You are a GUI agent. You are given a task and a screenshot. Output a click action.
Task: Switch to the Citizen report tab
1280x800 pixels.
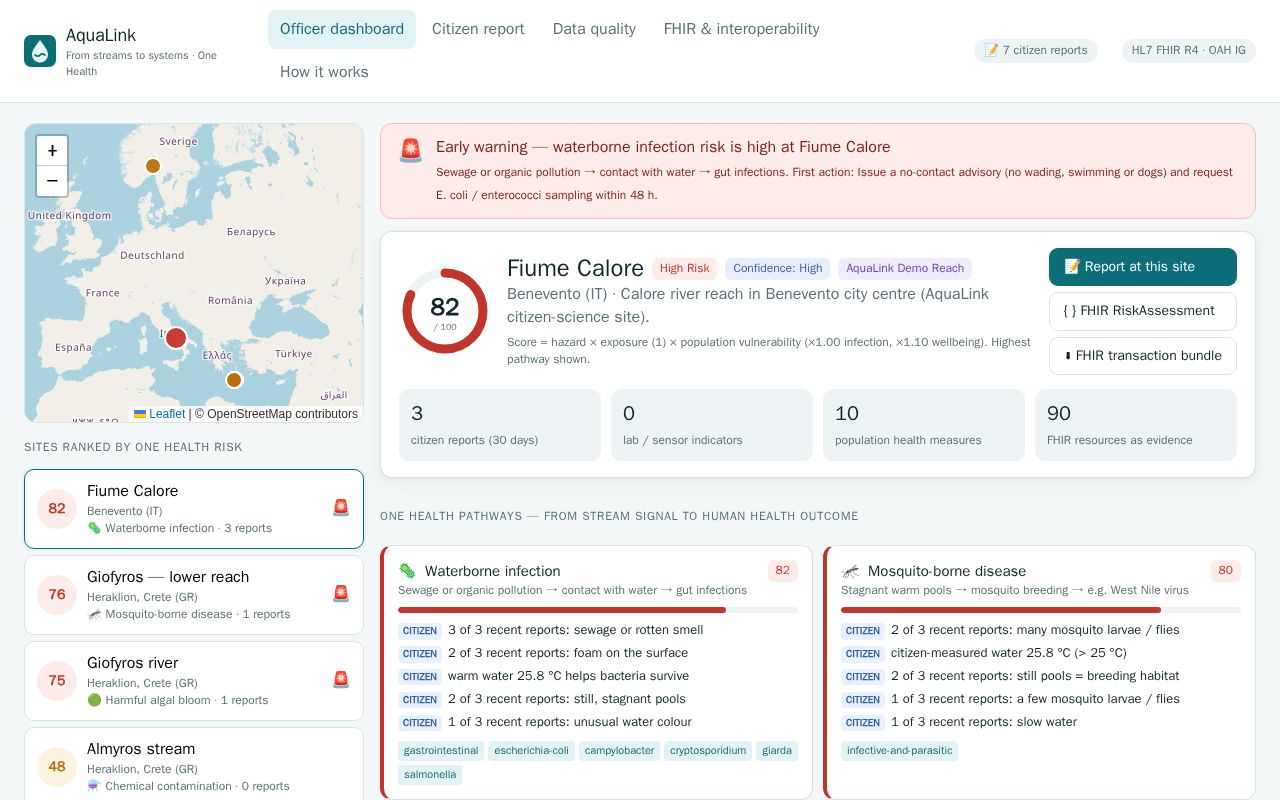[478, 29]
